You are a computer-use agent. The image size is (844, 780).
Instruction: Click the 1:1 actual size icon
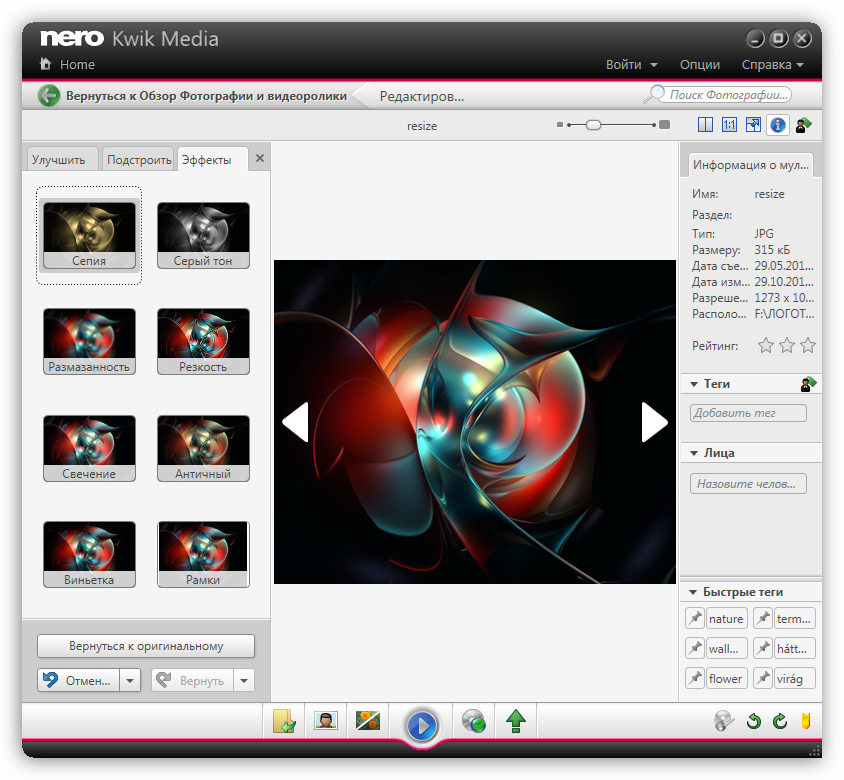click(729, 125)
